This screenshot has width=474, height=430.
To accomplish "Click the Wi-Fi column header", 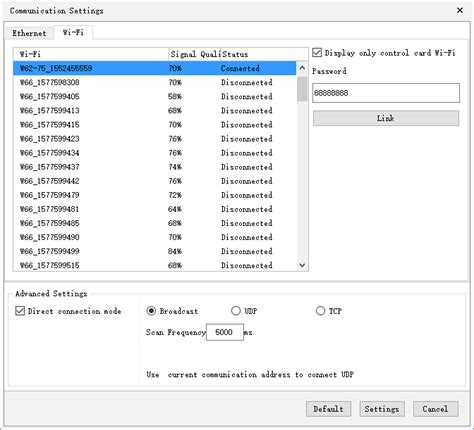I will [91, 54].
